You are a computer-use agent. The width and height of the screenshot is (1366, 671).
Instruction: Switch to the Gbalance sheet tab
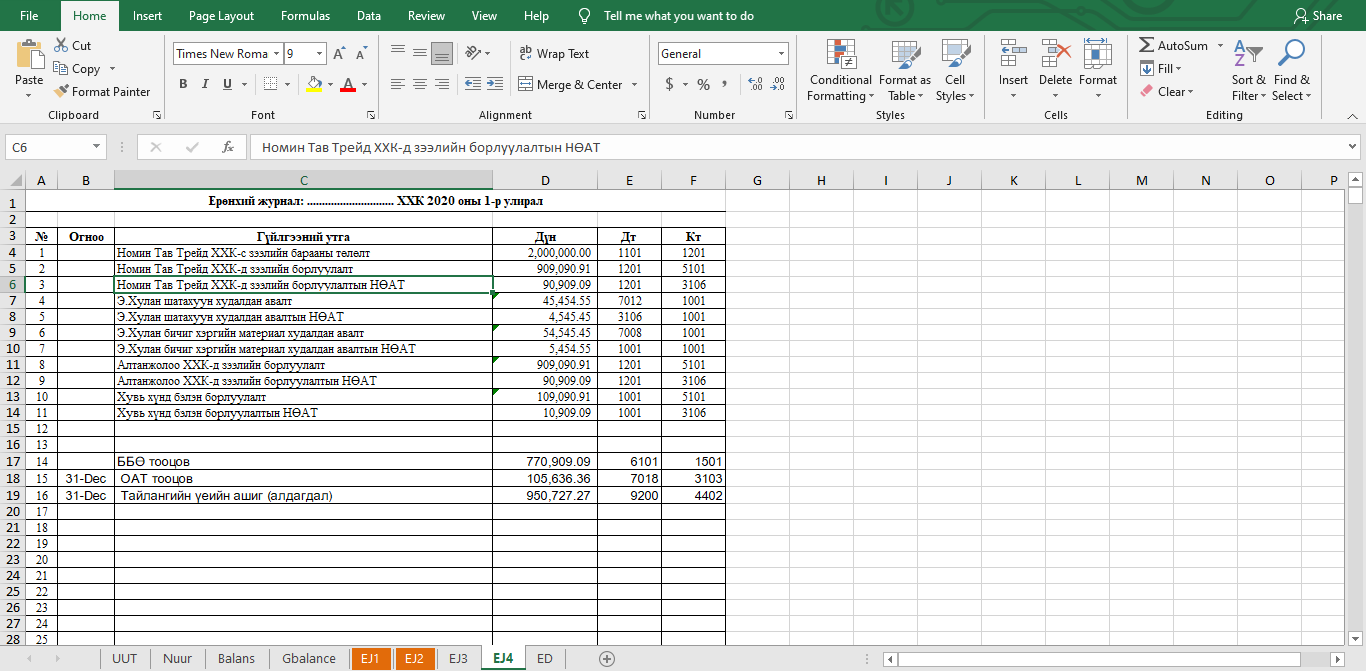point(309,658)
